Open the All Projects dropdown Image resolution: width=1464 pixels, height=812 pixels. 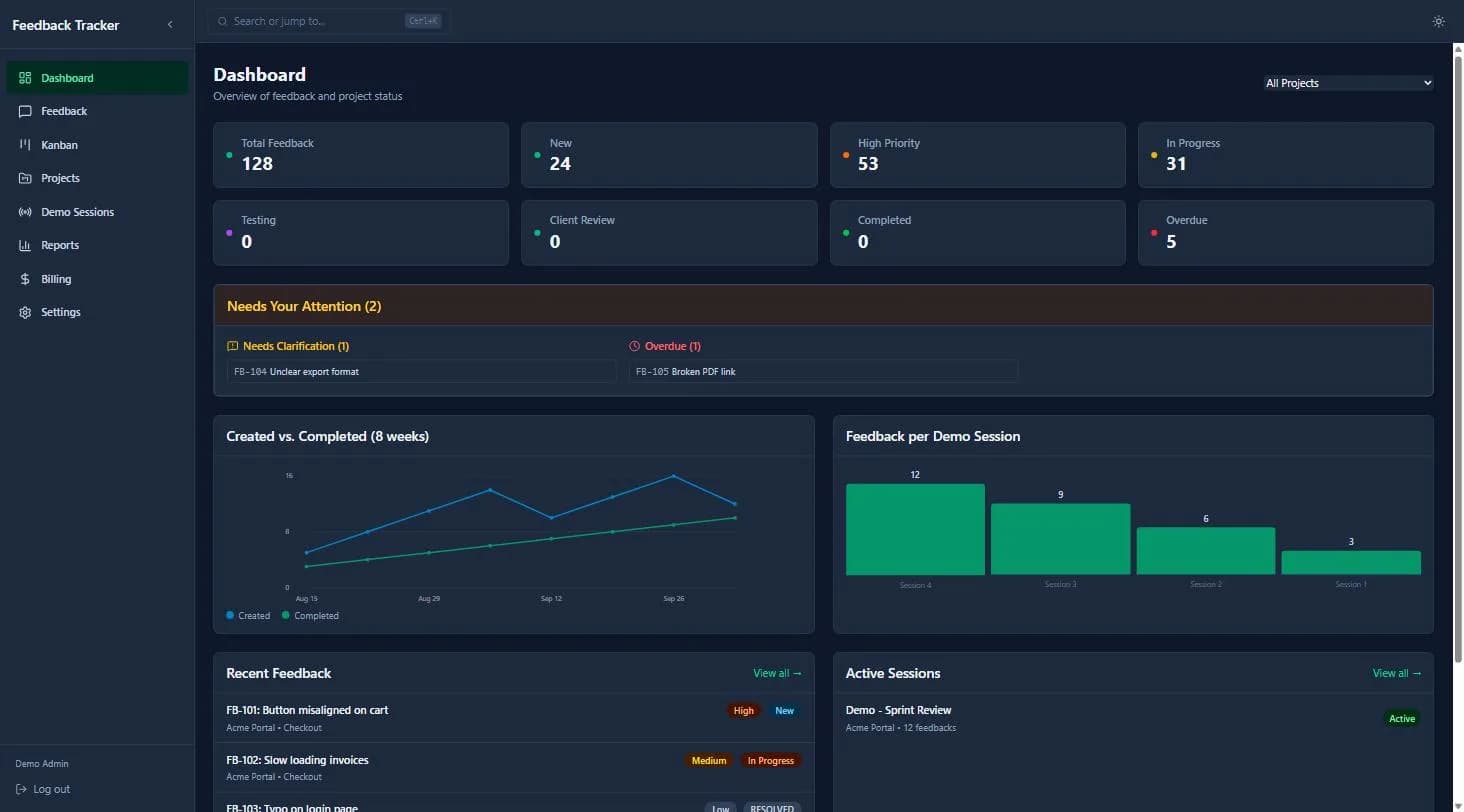1348,83
